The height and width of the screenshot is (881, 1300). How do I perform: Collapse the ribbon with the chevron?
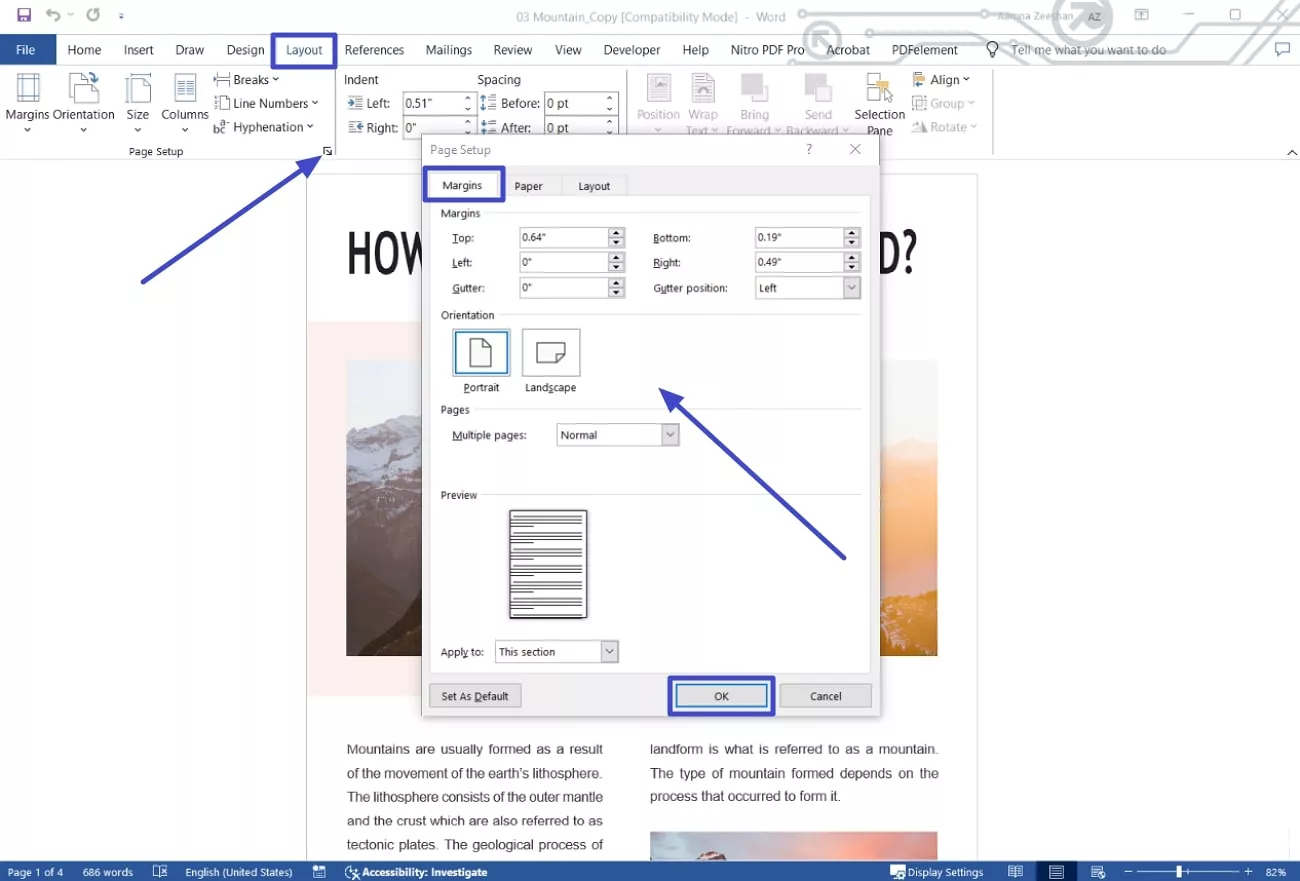[x=1291, y=152]
